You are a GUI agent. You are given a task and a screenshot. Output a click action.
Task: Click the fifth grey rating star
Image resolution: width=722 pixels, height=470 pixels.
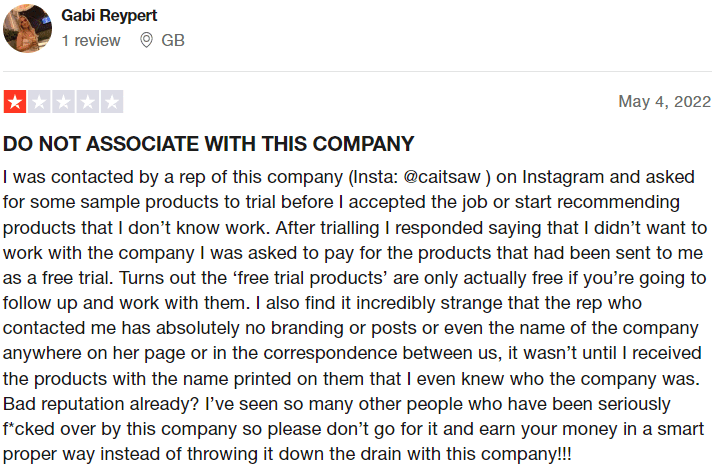click(112, 102)
